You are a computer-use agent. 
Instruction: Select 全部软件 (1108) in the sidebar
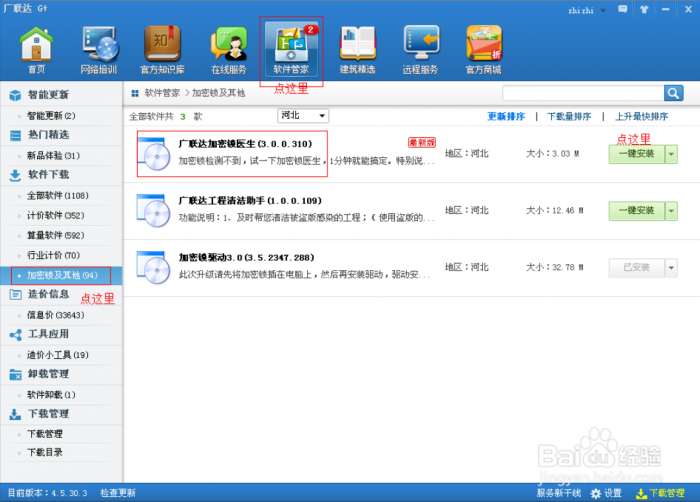[x=58, y=195]
